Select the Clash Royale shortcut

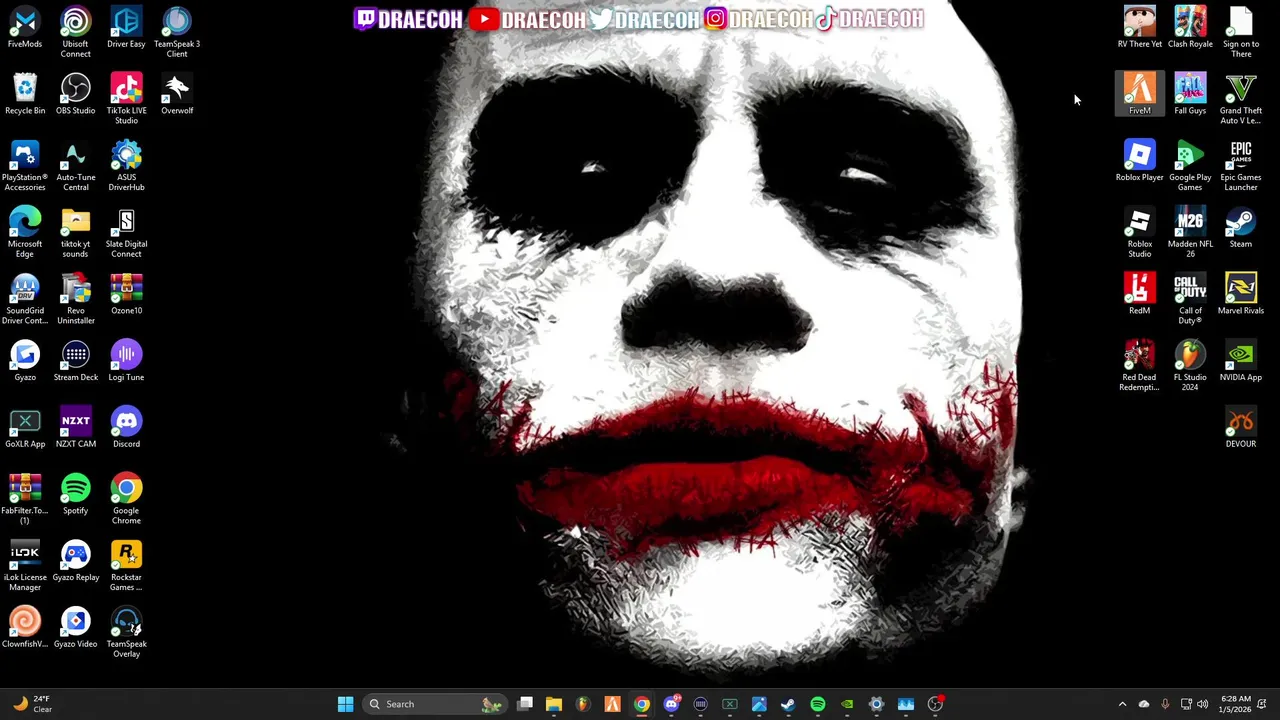click(1190, 28)
